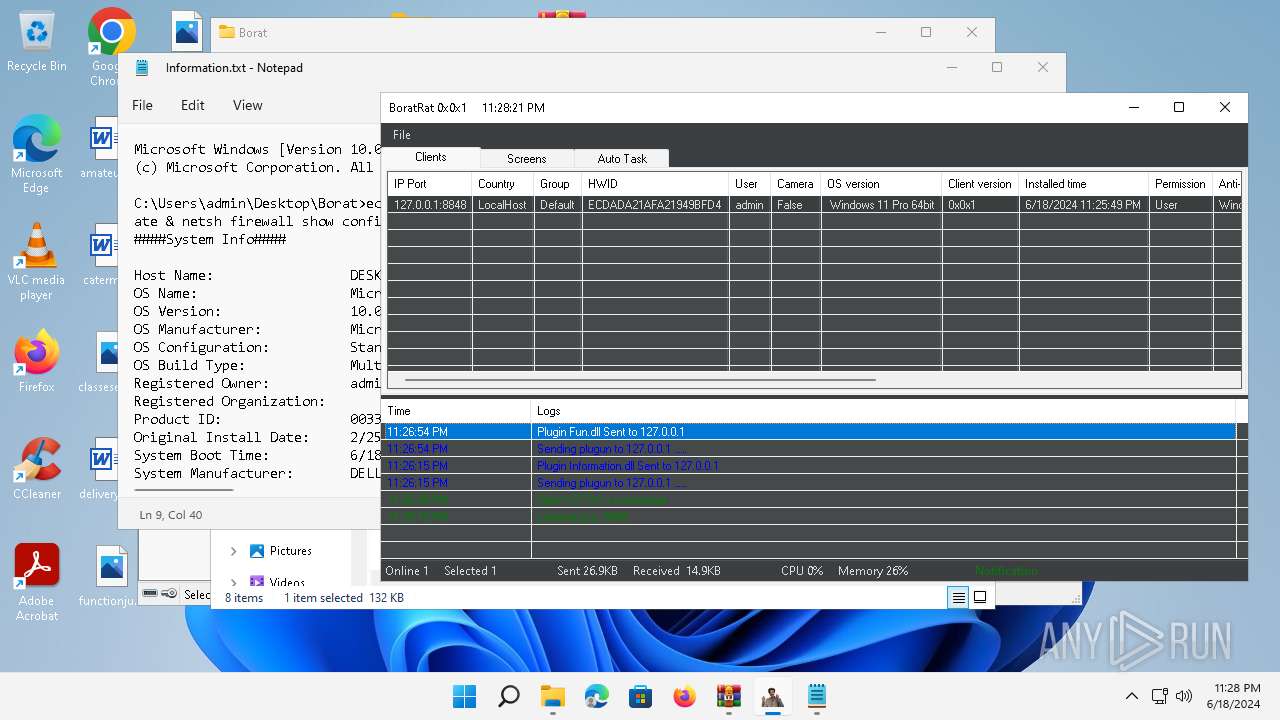
Task: Open WinRAR from the taskbar
Action: (x=728, y=696)
